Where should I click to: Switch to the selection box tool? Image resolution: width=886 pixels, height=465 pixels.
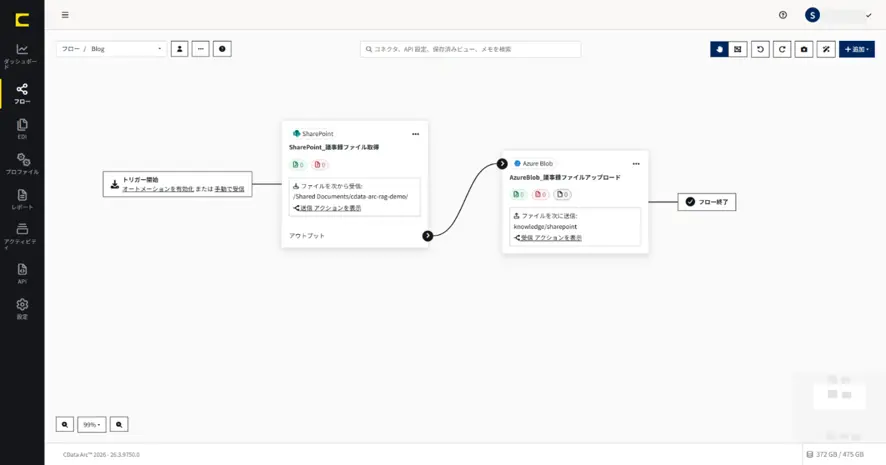737,49
